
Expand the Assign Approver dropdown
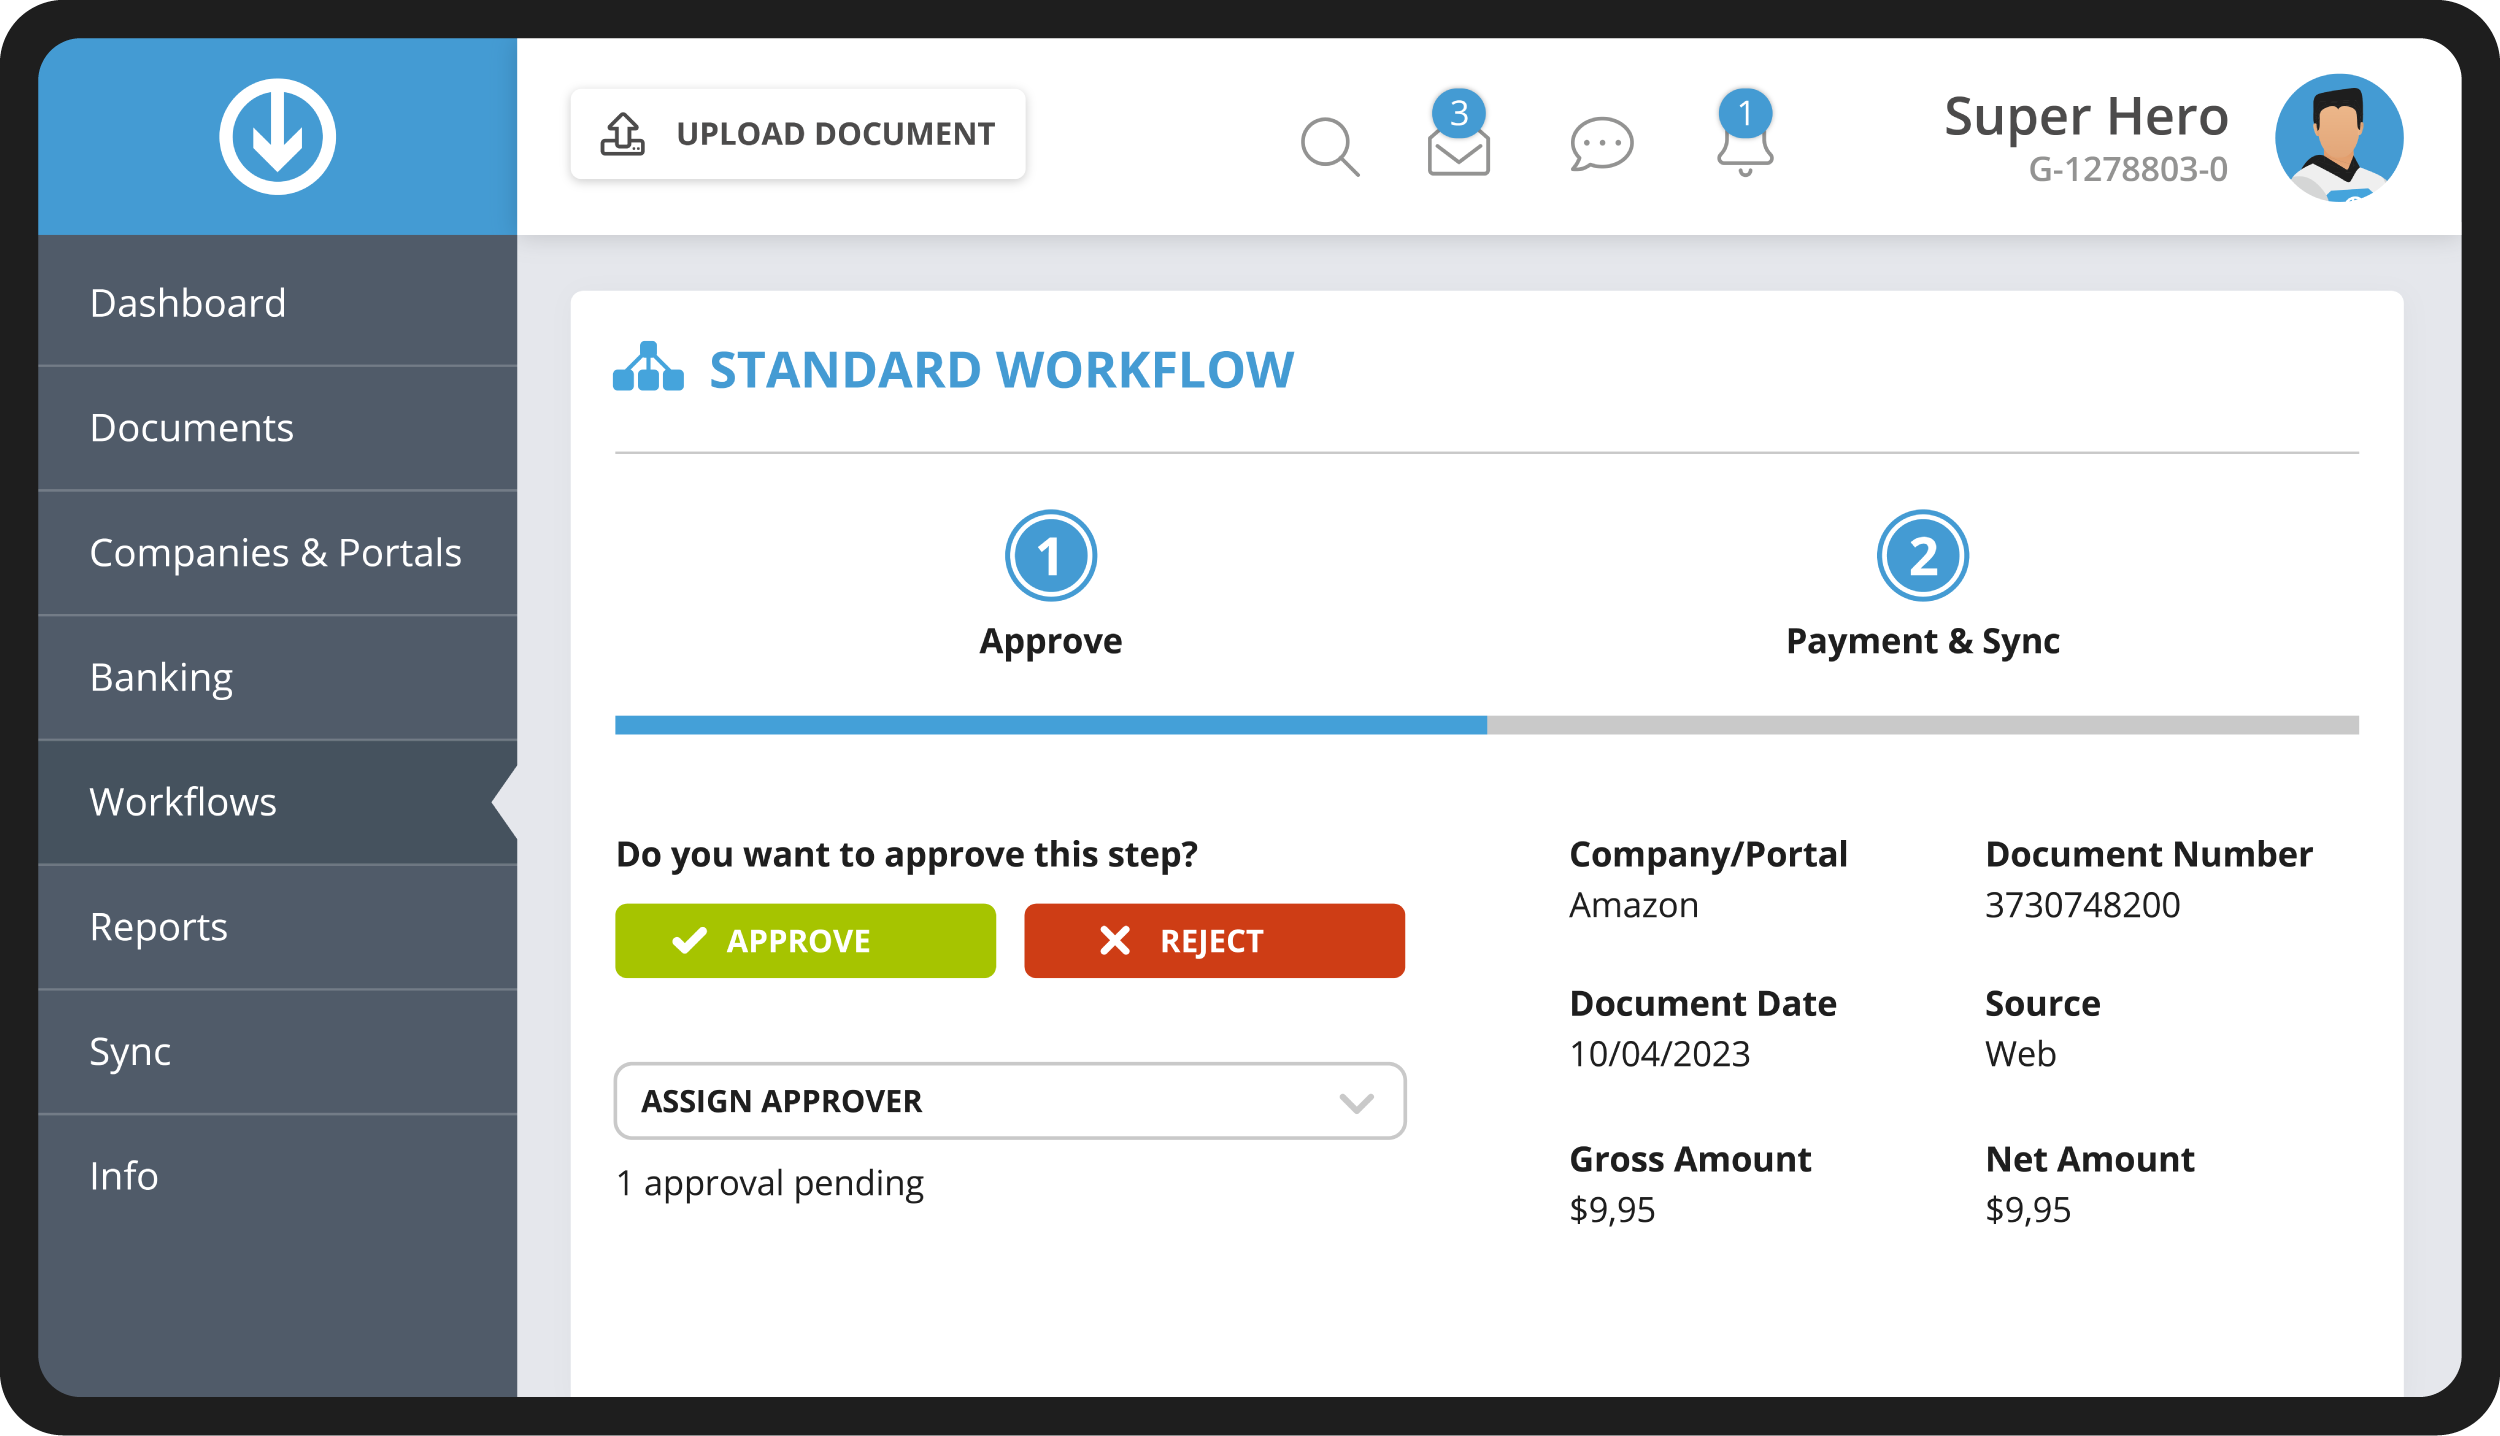[1010, 1101]
